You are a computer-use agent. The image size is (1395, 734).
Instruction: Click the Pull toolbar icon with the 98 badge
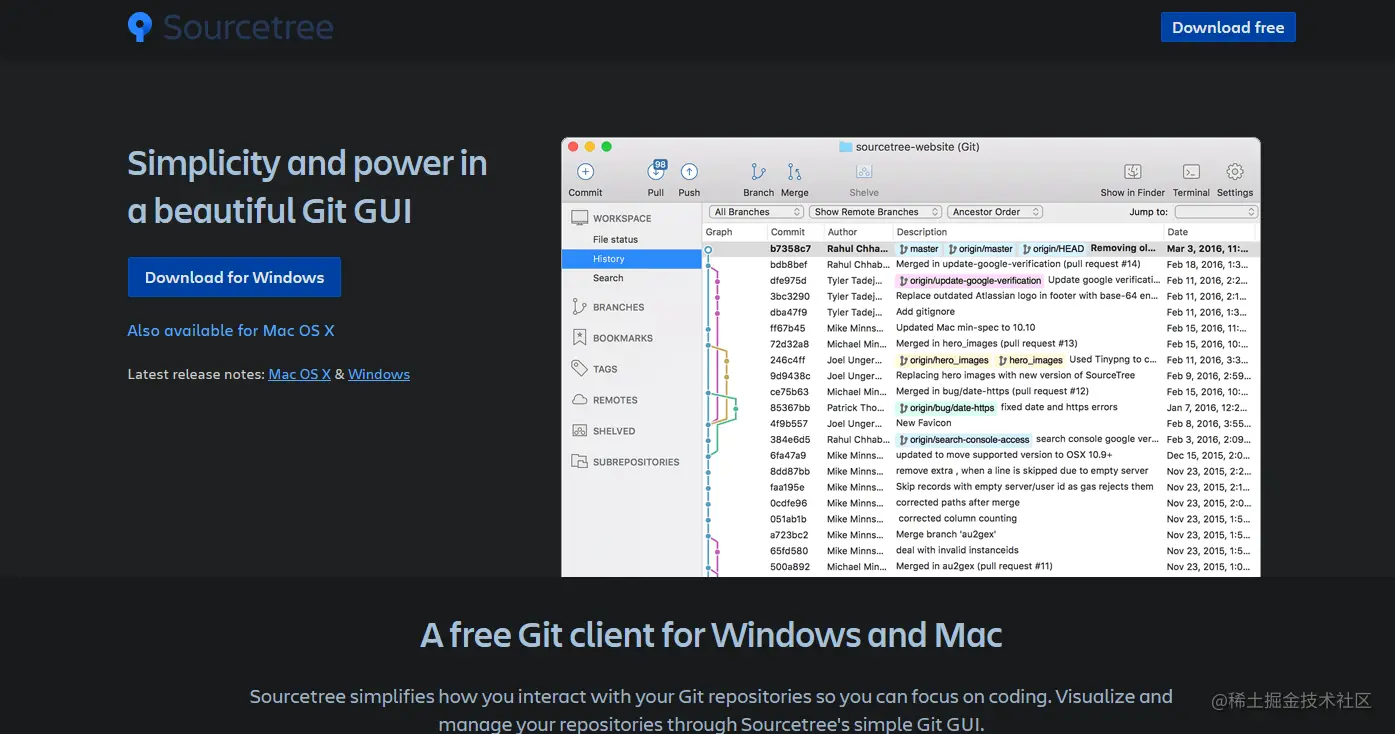pos(656,171)
